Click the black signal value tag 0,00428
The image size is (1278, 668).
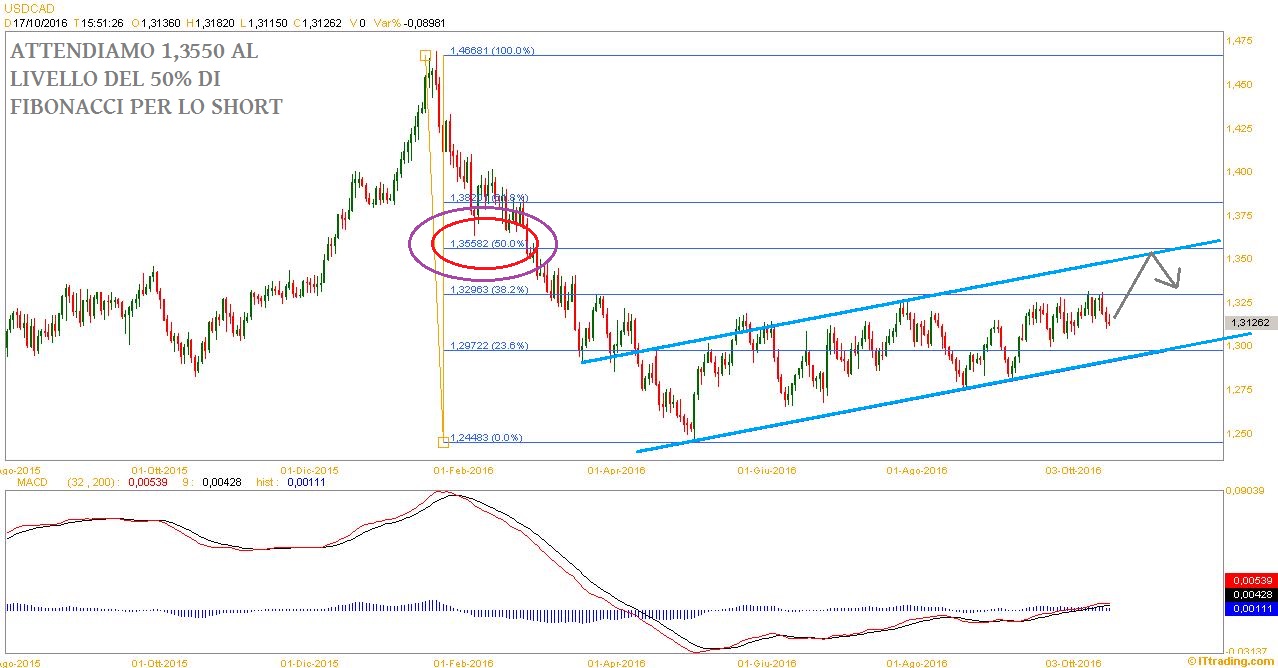coord(1249,593)
